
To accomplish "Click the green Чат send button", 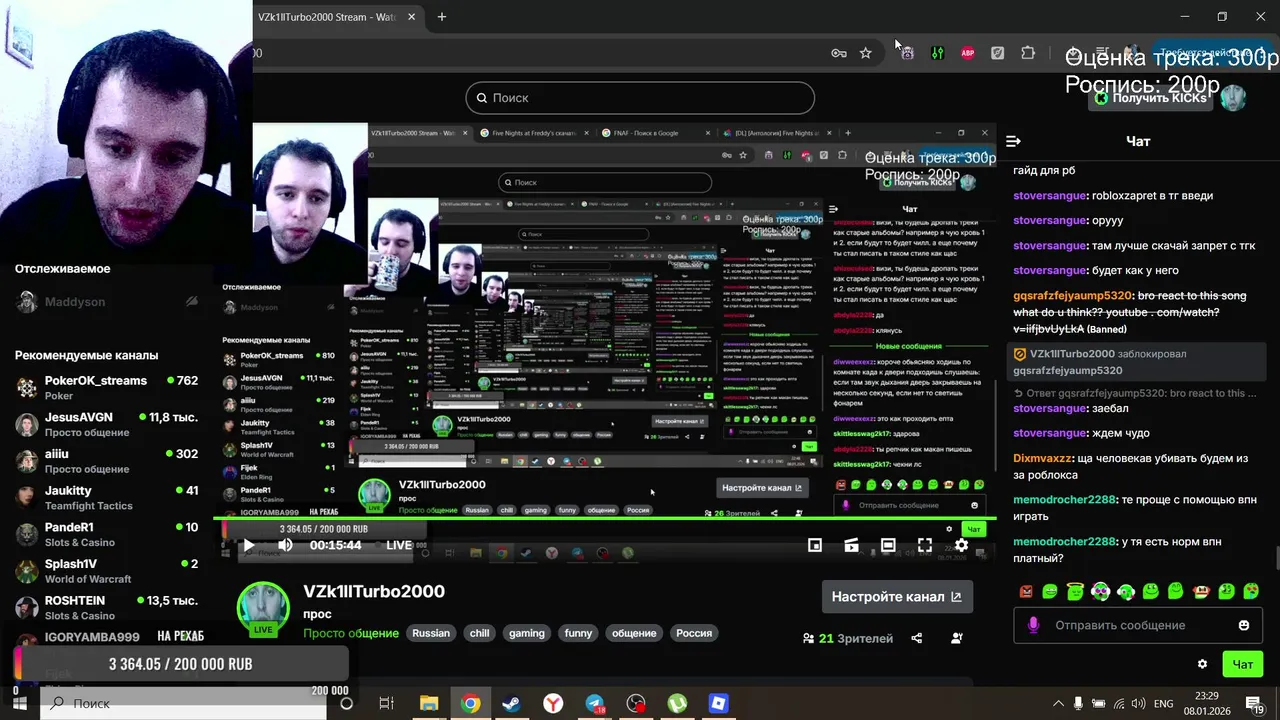I will point(1242,664).
